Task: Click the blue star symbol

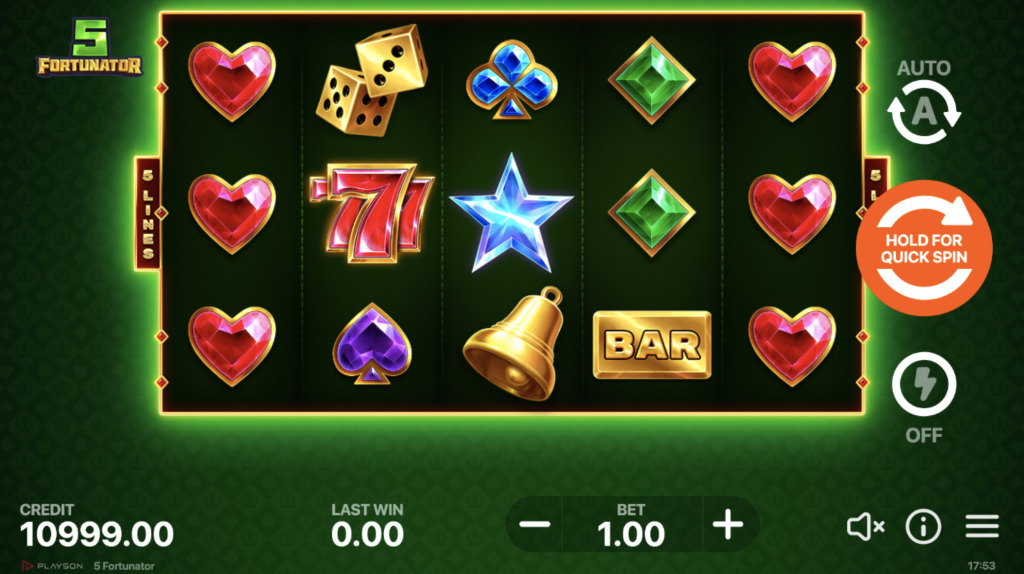Action: pyautogui.click(x=511, y=213)
